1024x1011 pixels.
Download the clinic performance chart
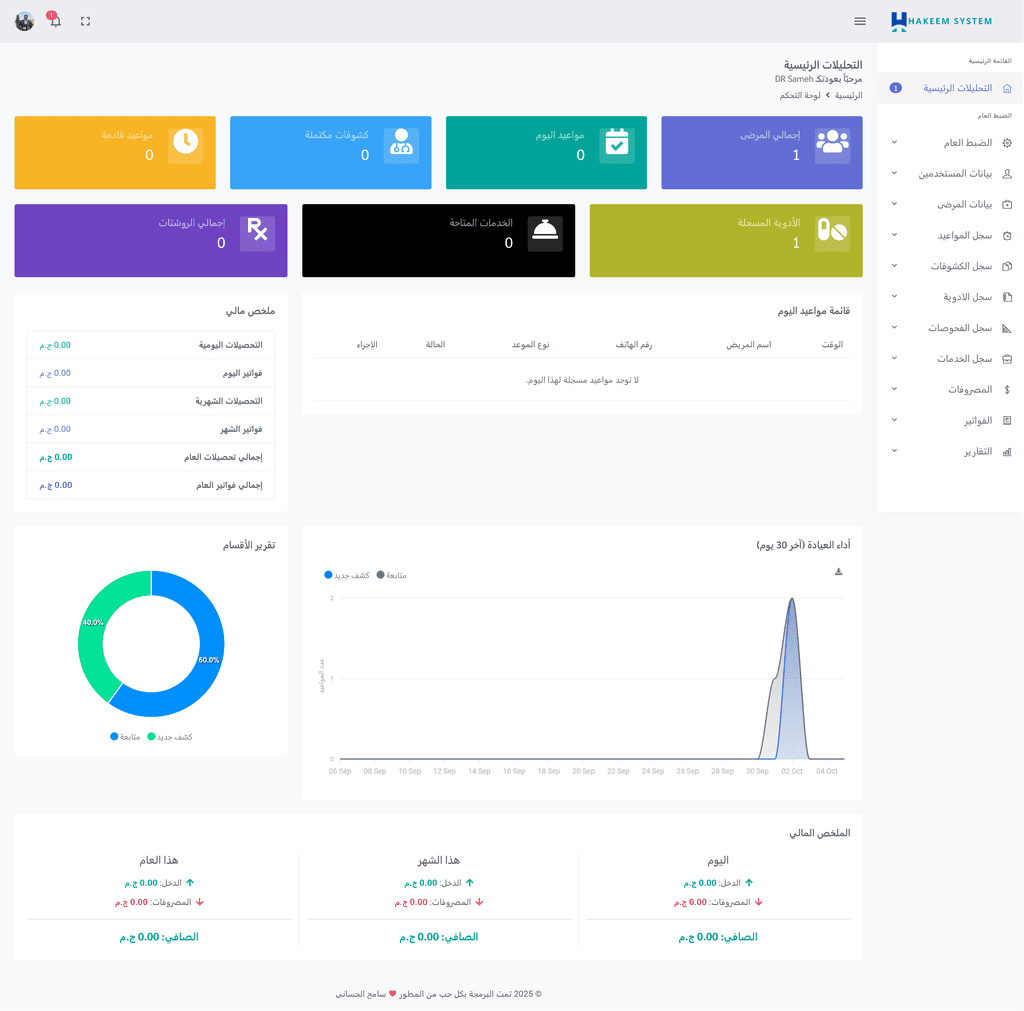[x=838, y=572]
